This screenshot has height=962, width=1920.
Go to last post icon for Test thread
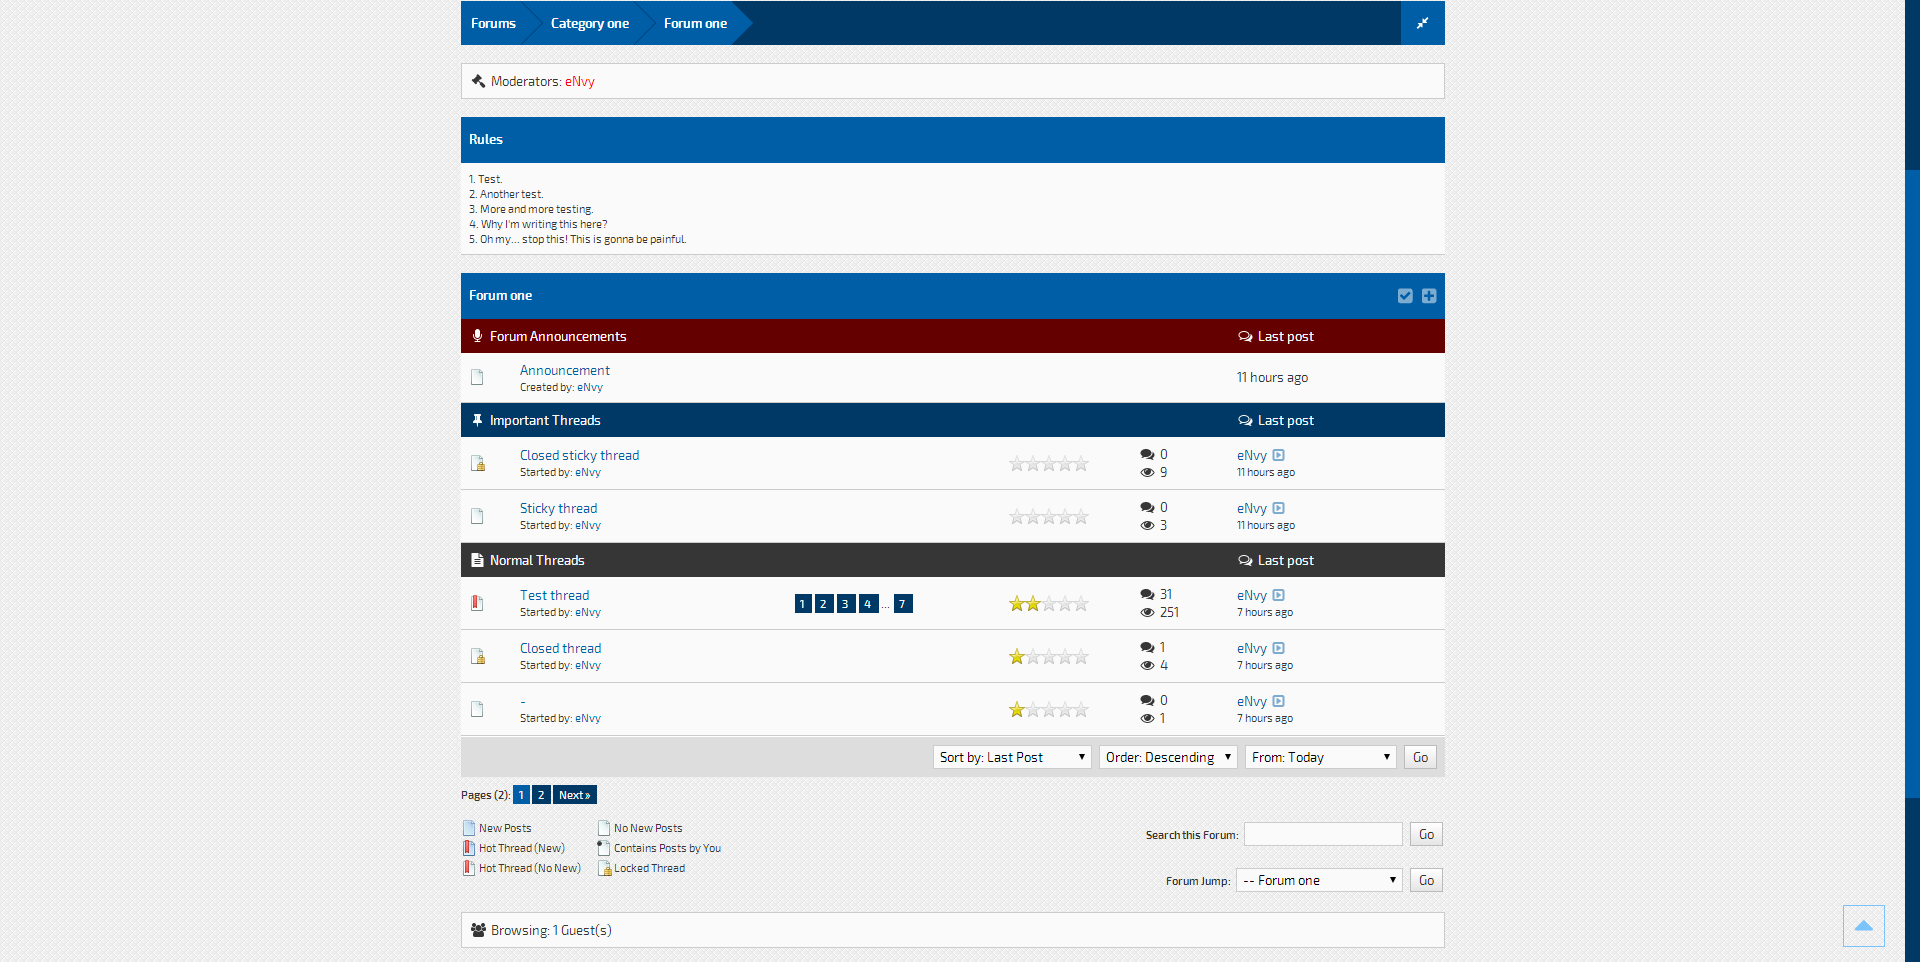coord(1278,596)
